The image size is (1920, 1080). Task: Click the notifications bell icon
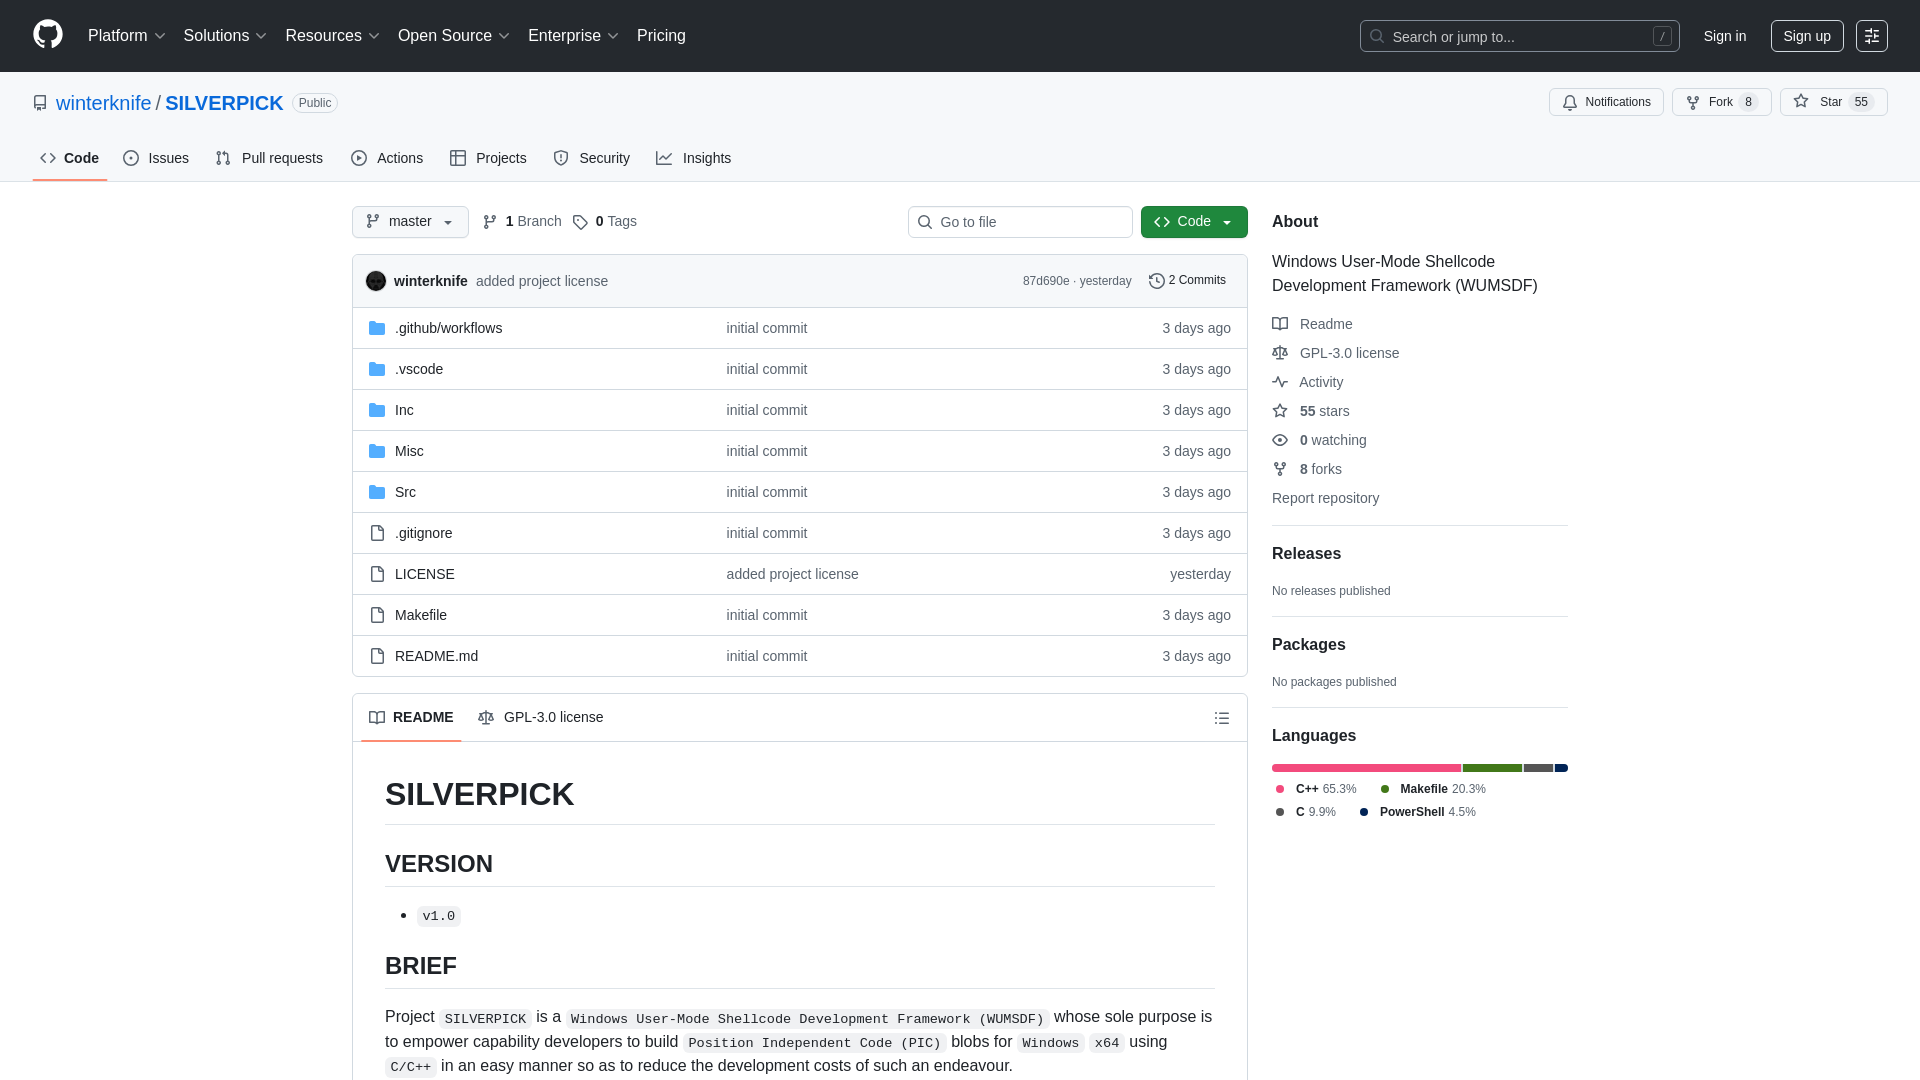click(x=1570, y=102)
